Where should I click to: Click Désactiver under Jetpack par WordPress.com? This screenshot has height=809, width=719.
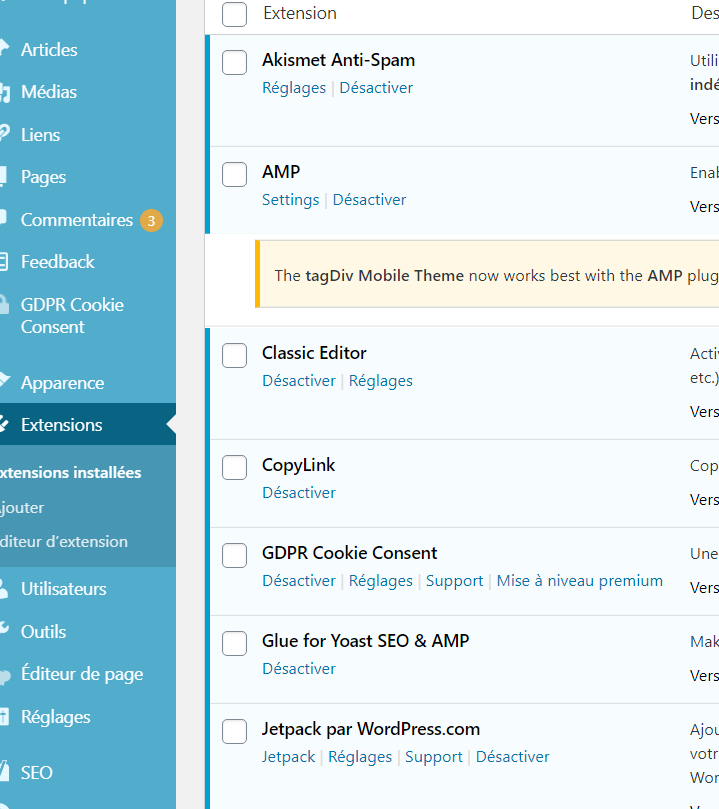(x=513, y=757)
